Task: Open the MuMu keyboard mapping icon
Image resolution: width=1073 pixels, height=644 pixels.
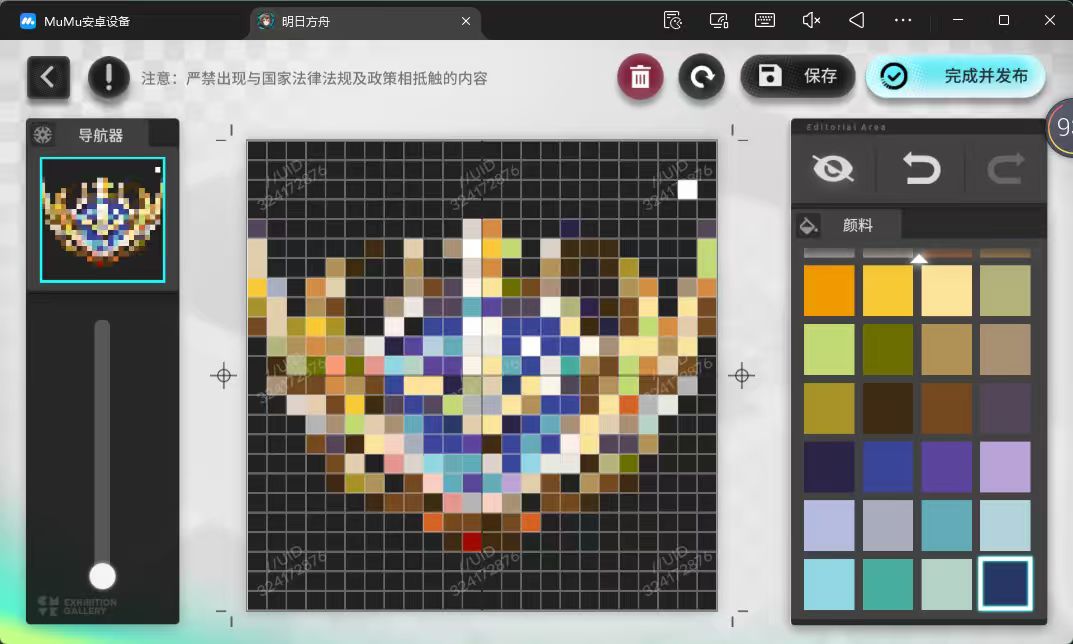Action: click(x=764, y=20)
